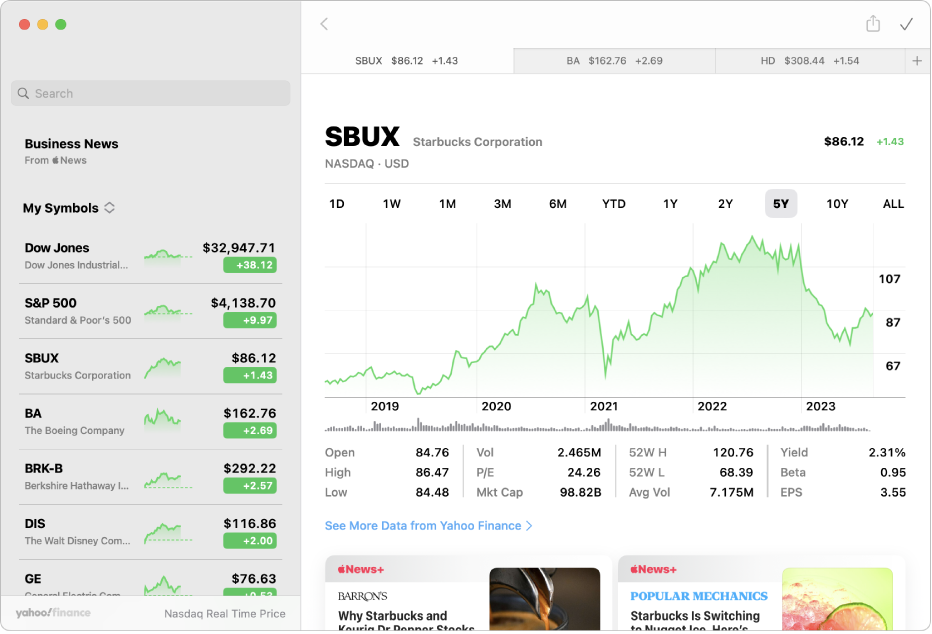
Task: Select the 1W chart range
Action: tap(392, 204)
